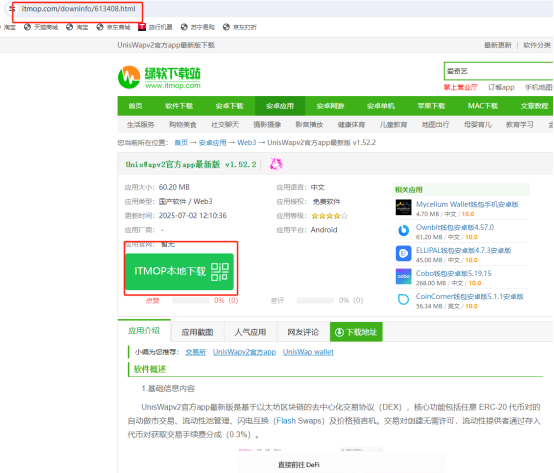This screenshot has width=554, height=473.
Task: Open the 软件分类 link at top
Action: 537,45
